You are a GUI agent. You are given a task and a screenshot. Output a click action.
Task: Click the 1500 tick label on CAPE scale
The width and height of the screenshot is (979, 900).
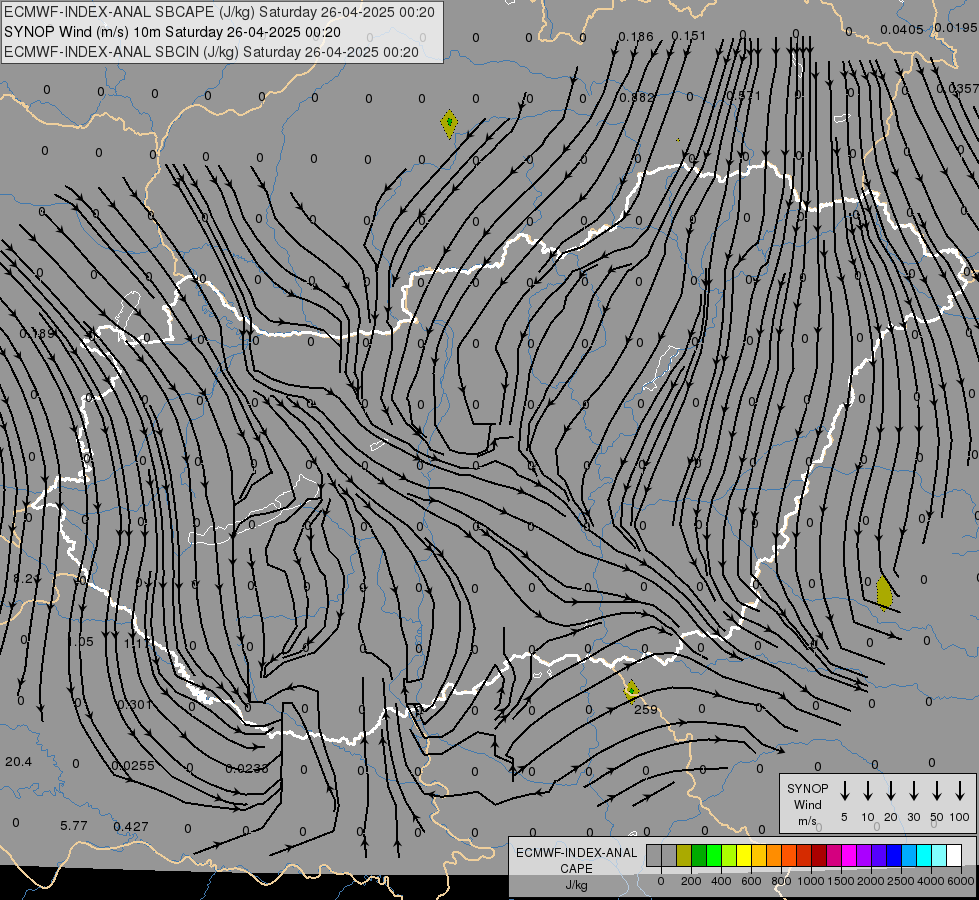point(840,881)
